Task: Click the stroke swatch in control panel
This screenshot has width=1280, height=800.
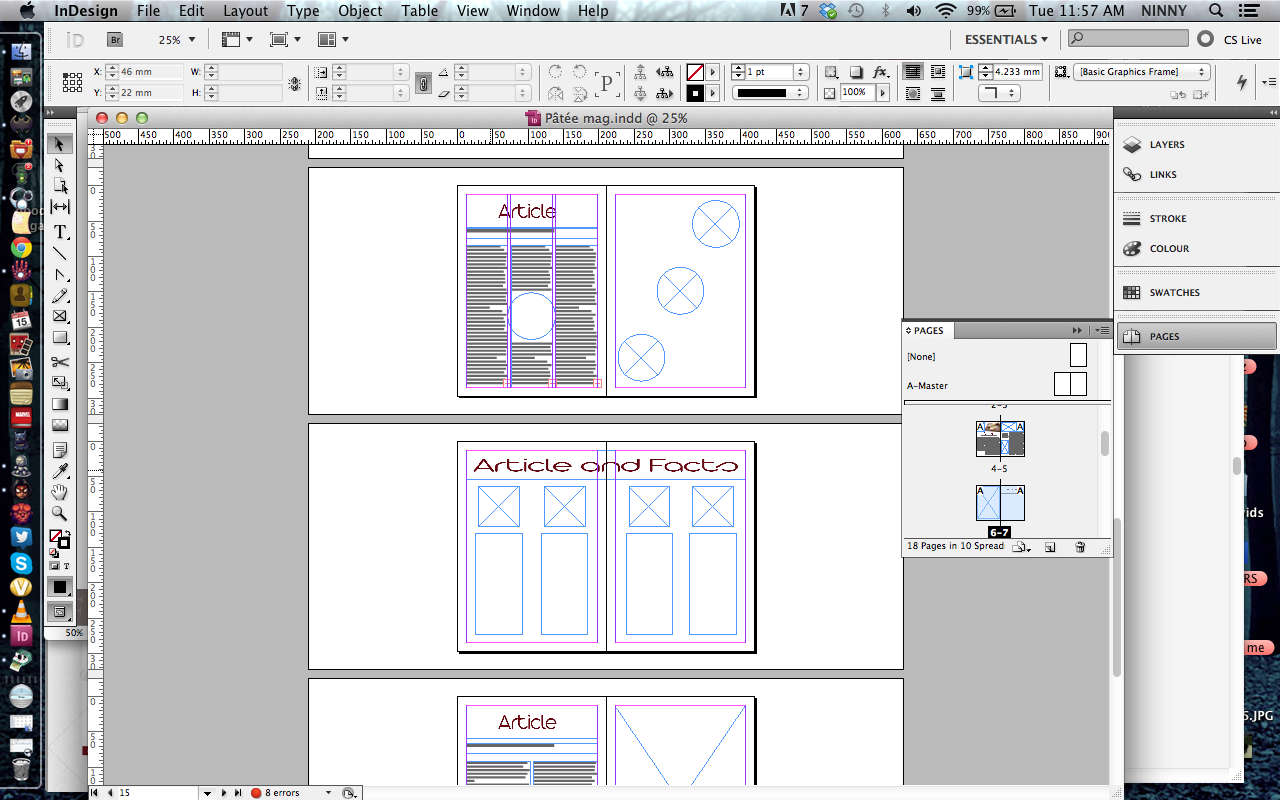Action: coord(695,93)
